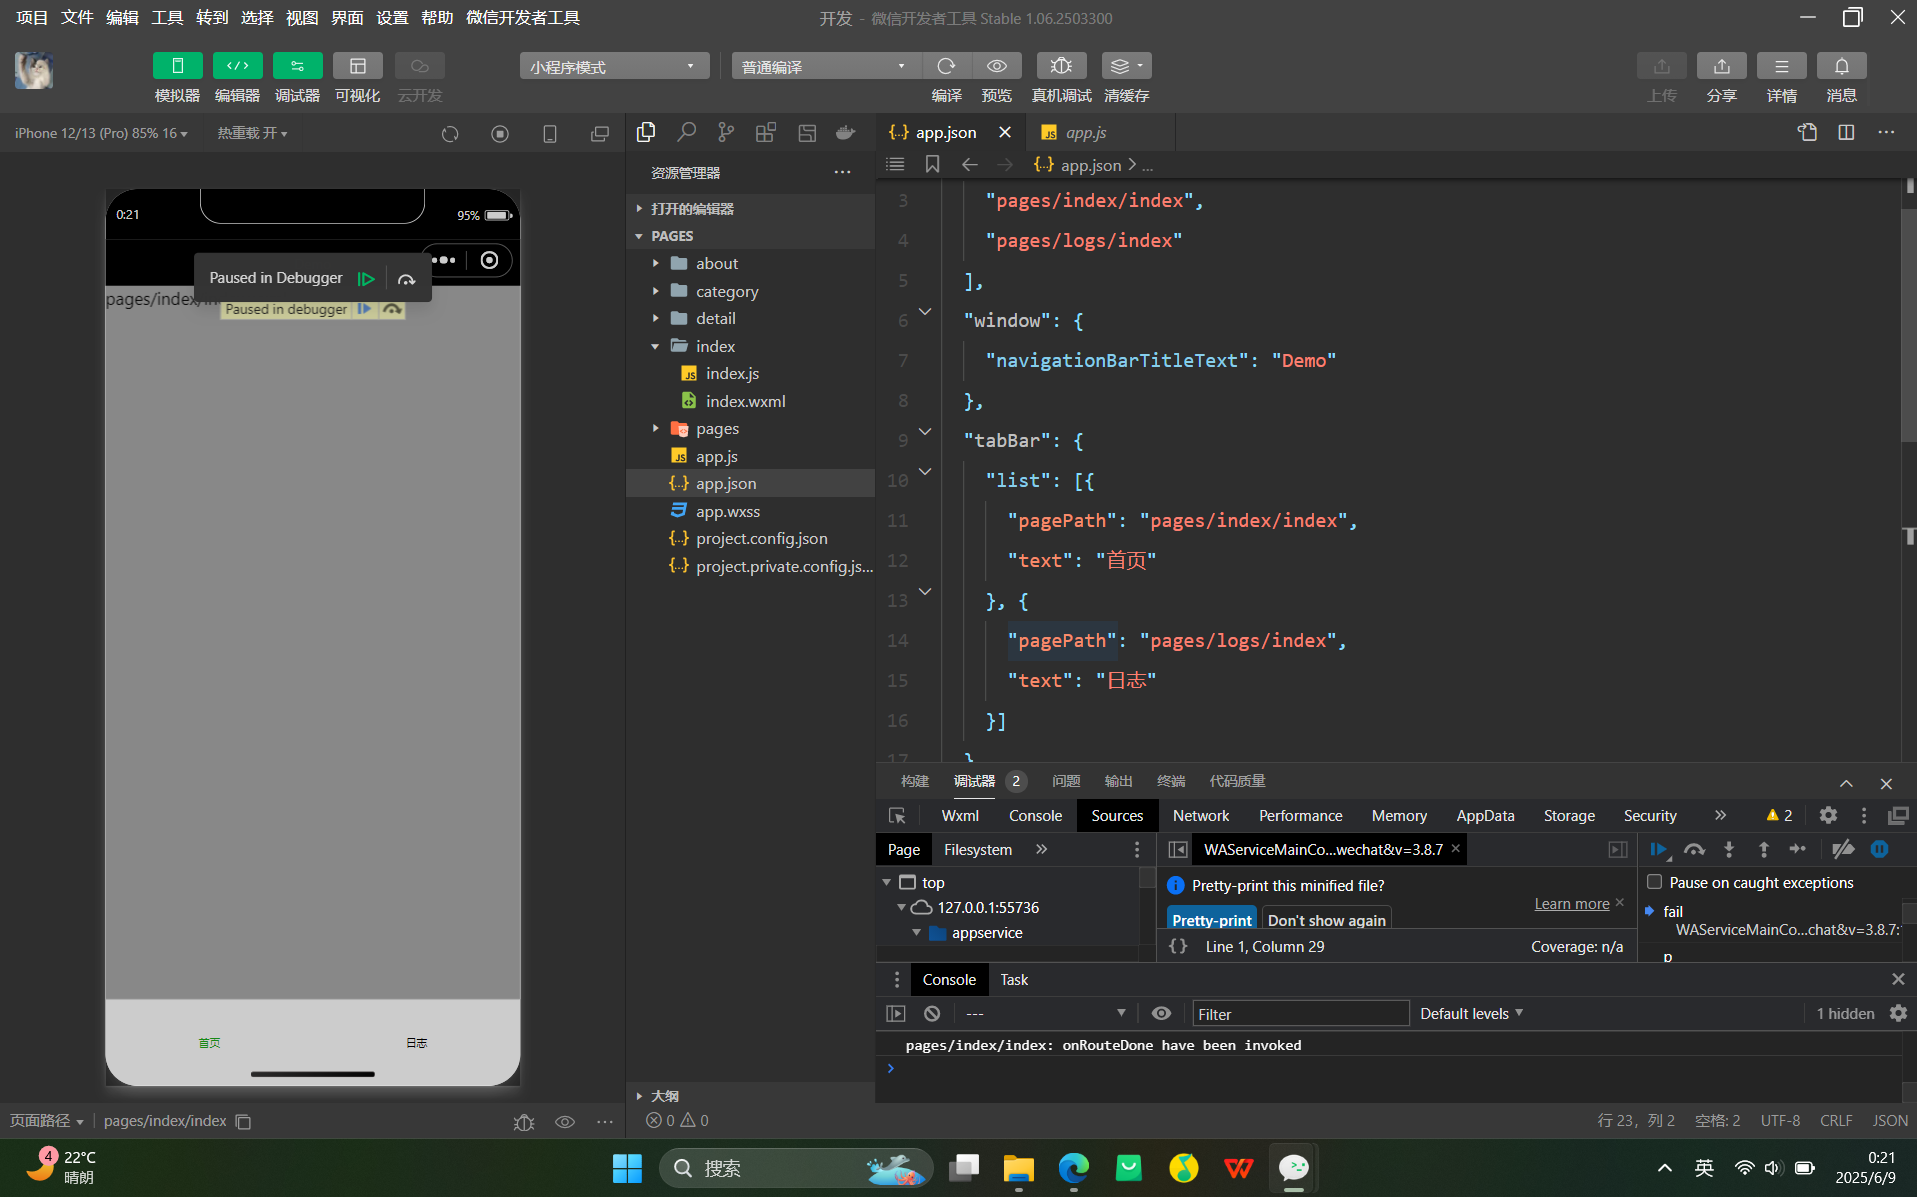Open the AppData devtools tab

pyautogui.click(x=1485, y=816)
